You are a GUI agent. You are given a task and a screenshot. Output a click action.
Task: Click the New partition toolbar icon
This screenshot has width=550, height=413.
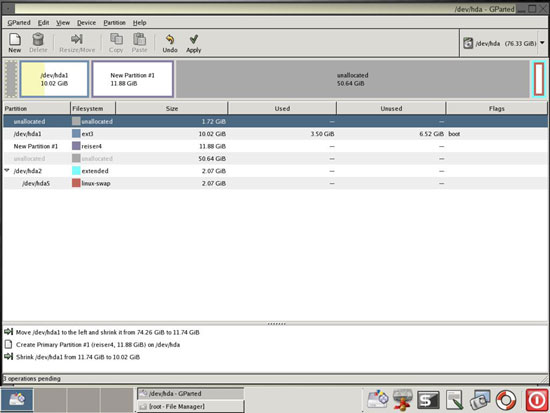(x=15, y=40)
